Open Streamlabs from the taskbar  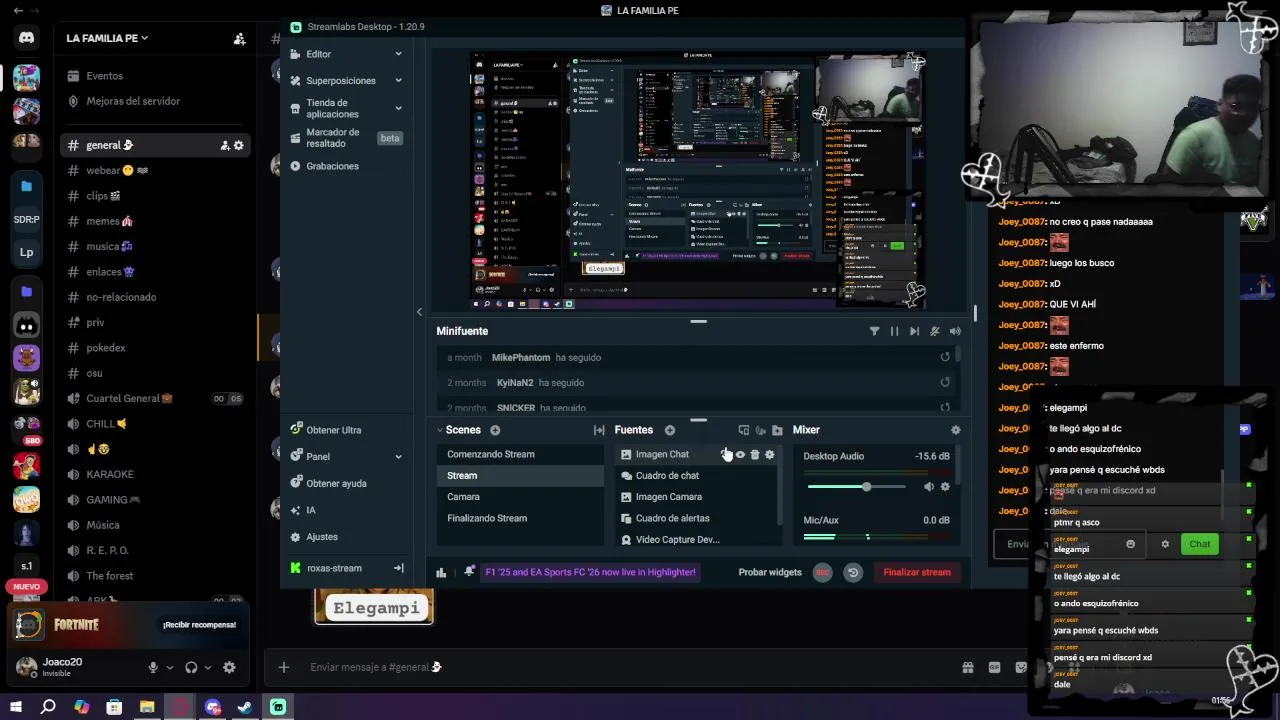coord(278,707)
